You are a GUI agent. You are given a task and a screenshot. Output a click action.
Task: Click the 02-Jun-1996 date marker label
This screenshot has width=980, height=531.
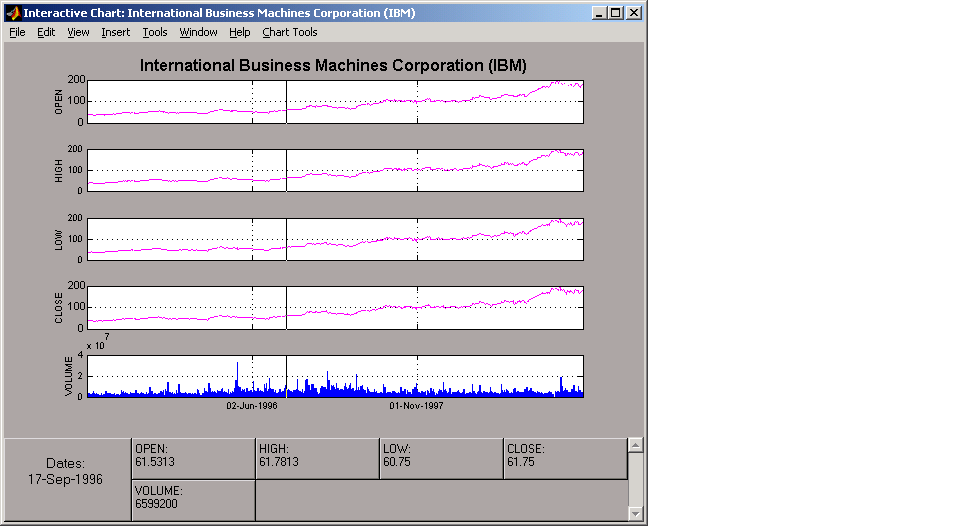251,406
